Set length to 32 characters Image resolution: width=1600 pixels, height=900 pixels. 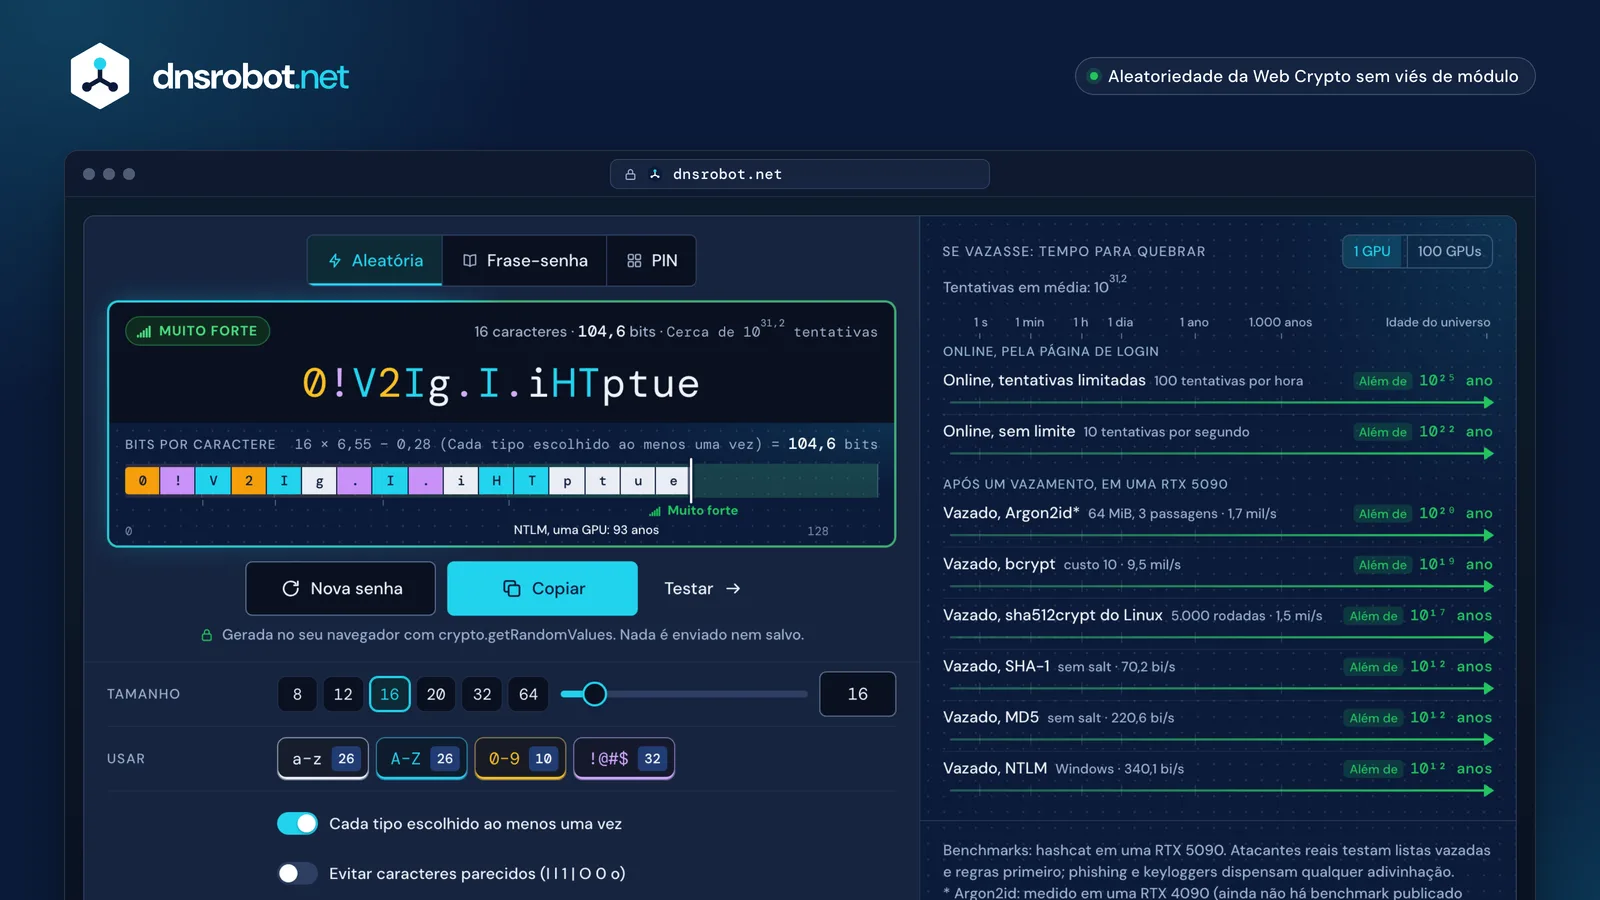point(482,694)
